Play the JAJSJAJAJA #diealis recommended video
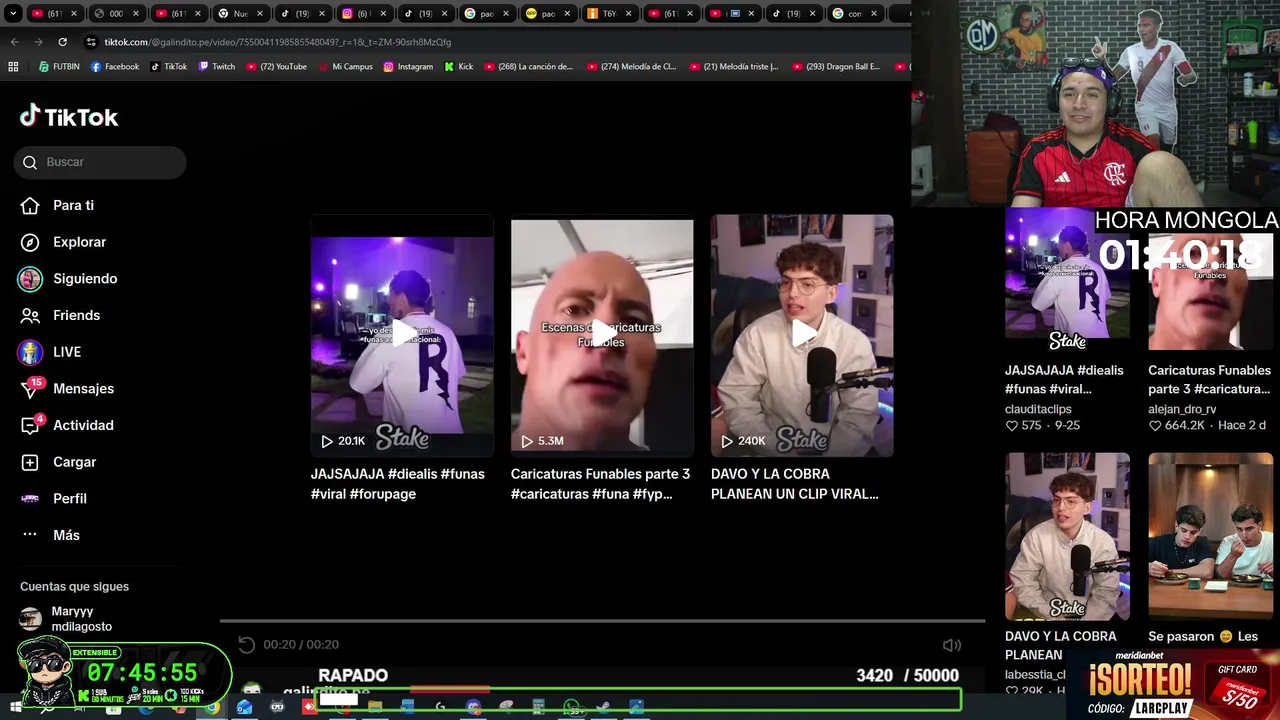The width and height of the screenshot is (1280, 720). 402,335
